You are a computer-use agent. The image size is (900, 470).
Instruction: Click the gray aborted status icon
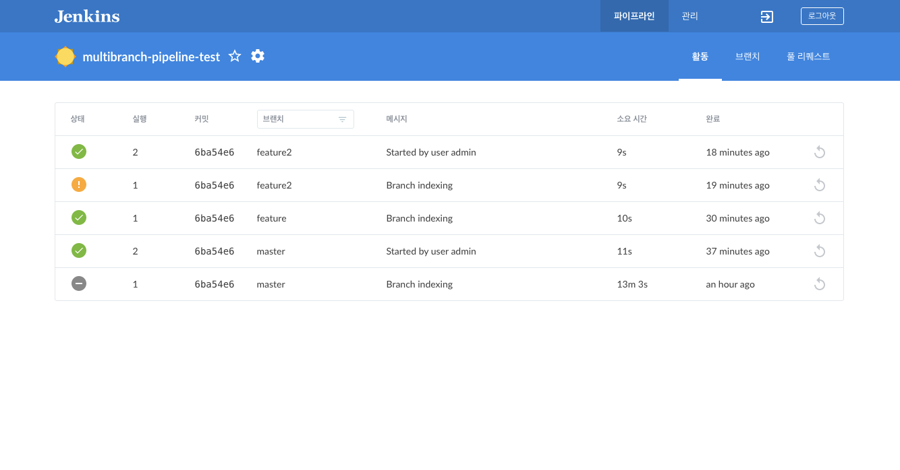(x=79, y=284)
